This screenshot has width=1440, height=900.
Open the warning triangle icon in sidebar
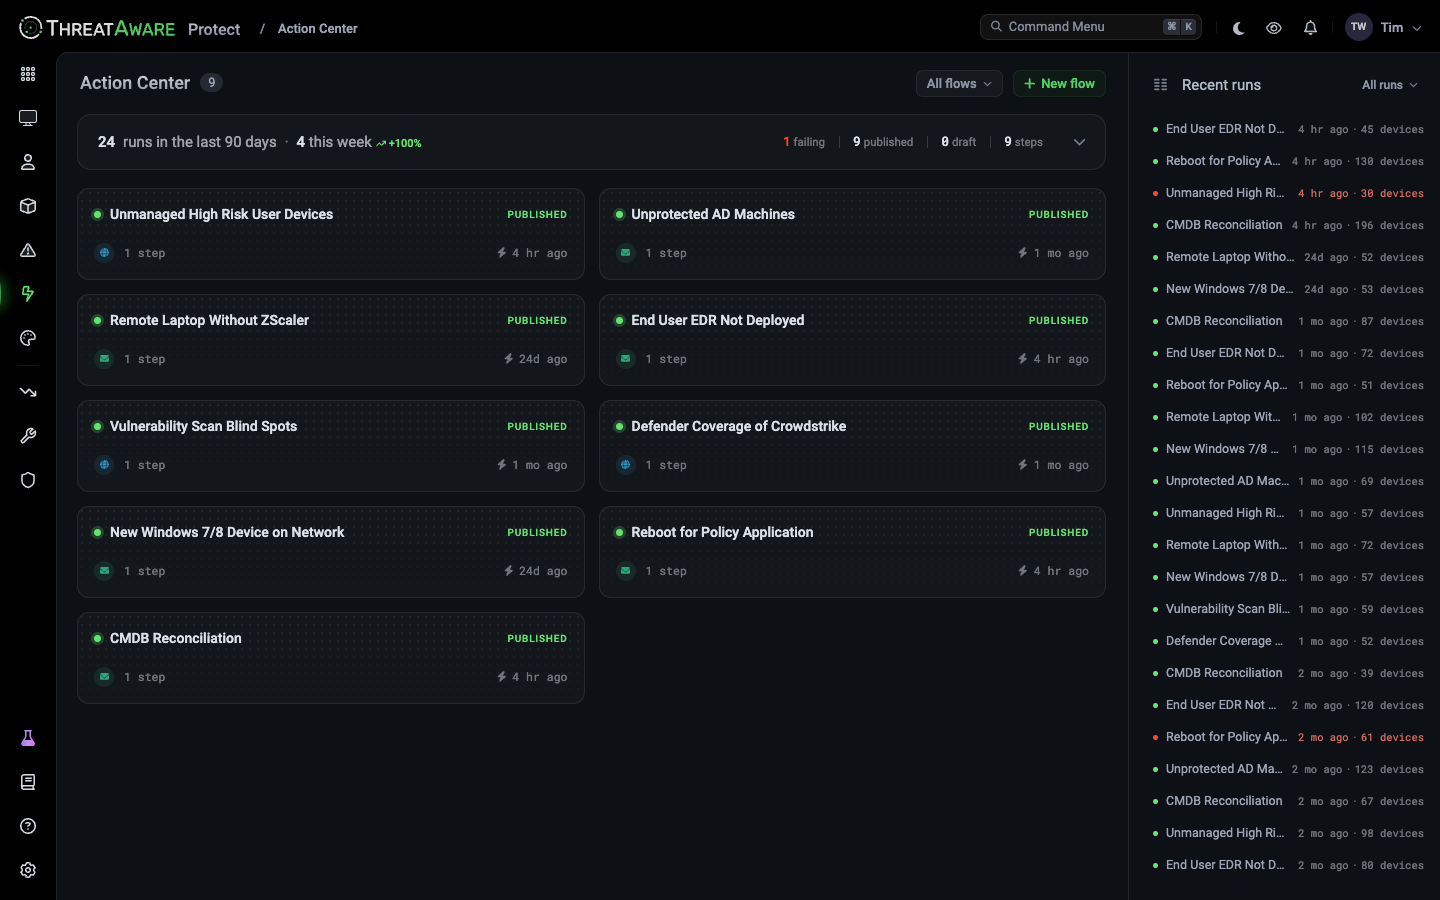click(28, 250)
